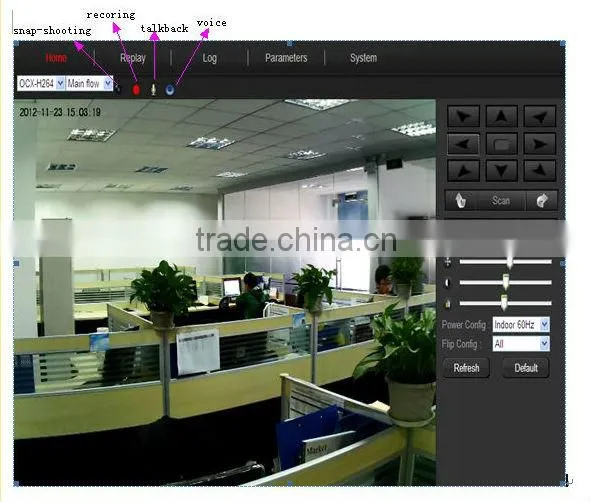Open the System tab
This screenshot has height=502, width=591.
(363, 58)
